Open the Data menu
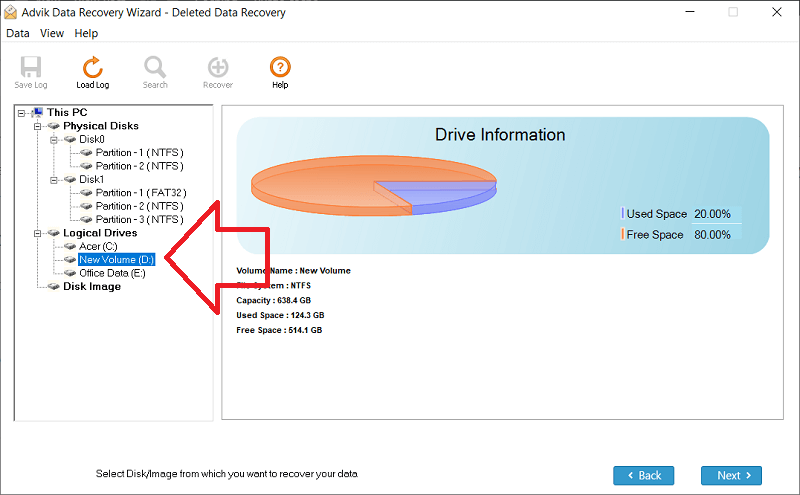Image resolution: width=800 pixels, height=495 pixels. point(18,33)
